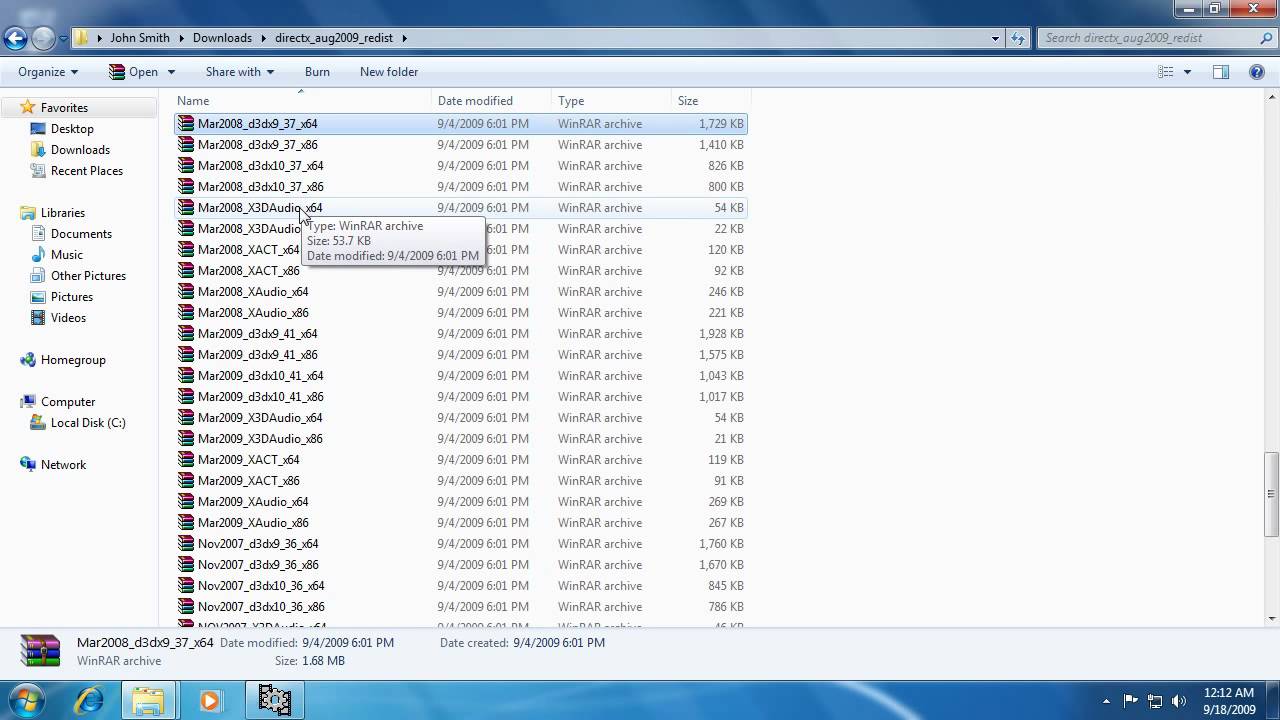Click the Open toolbar button
1280x720 pixels.
(x=133, y=72)
